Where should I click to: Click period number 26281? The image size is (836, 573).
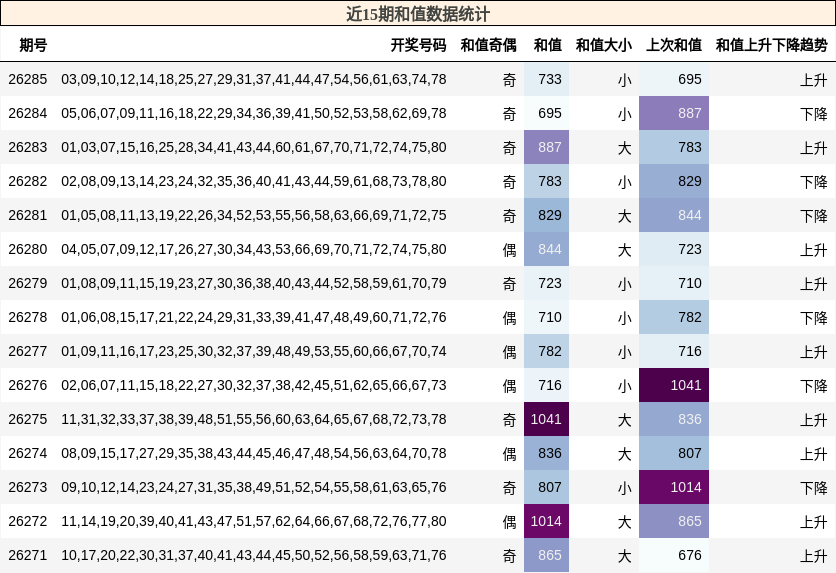[x=28, y=215]
